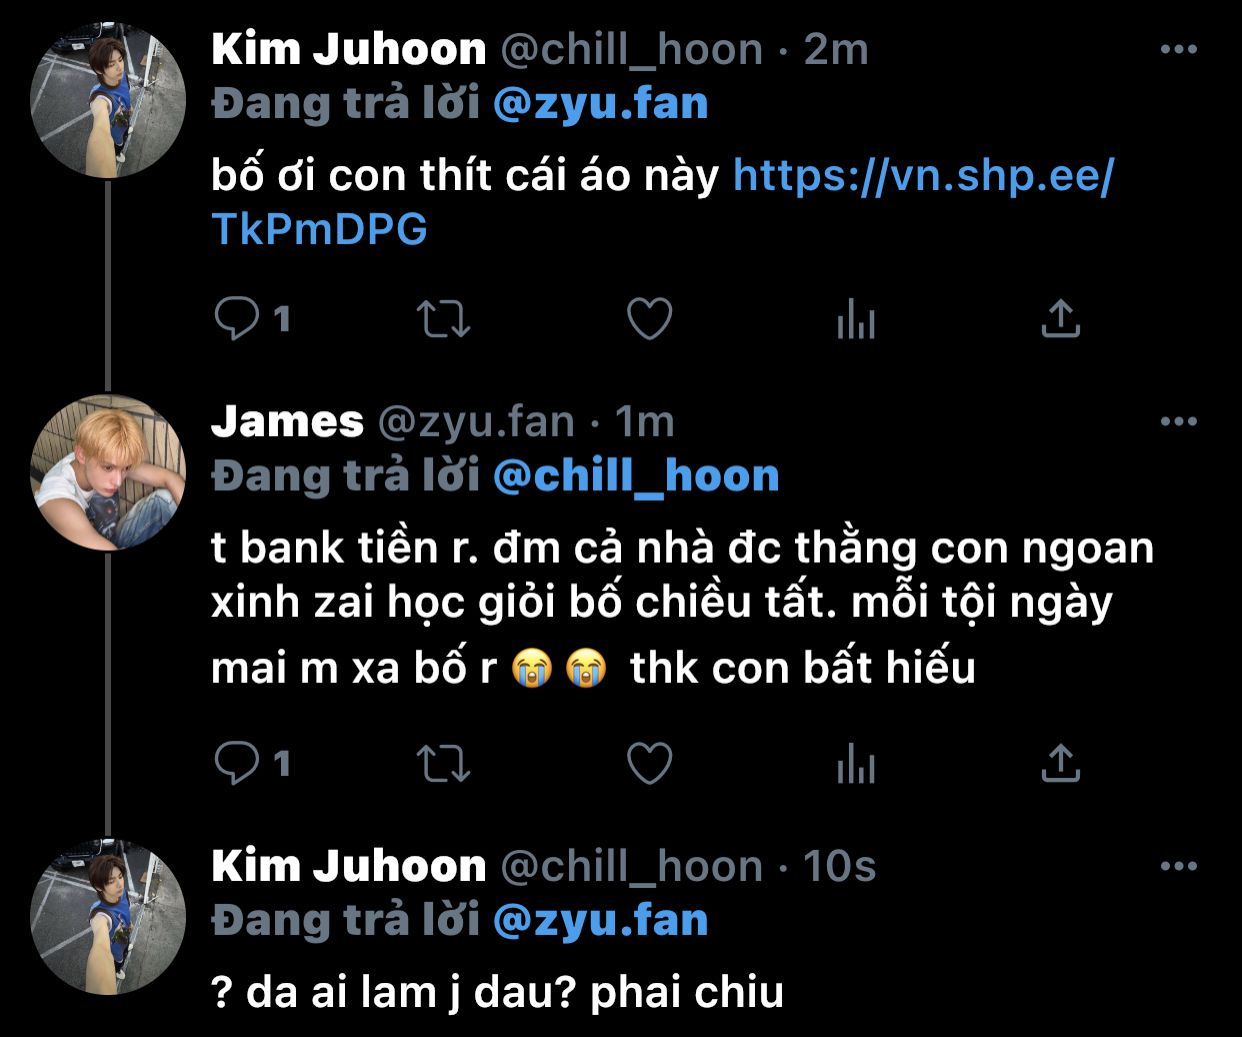Reply to James's tweet

[252, 764]
